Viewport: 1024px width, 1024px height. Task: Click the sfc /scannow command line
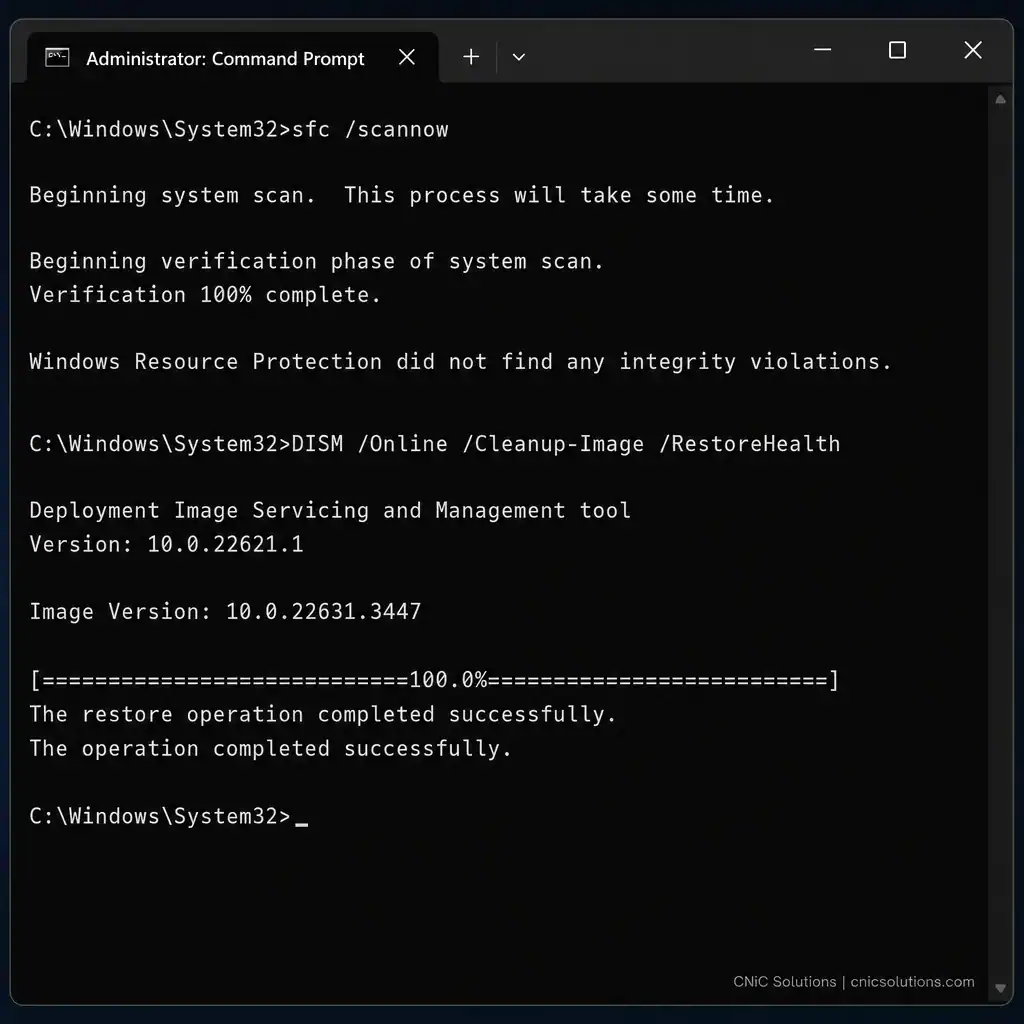pos(239,129)
